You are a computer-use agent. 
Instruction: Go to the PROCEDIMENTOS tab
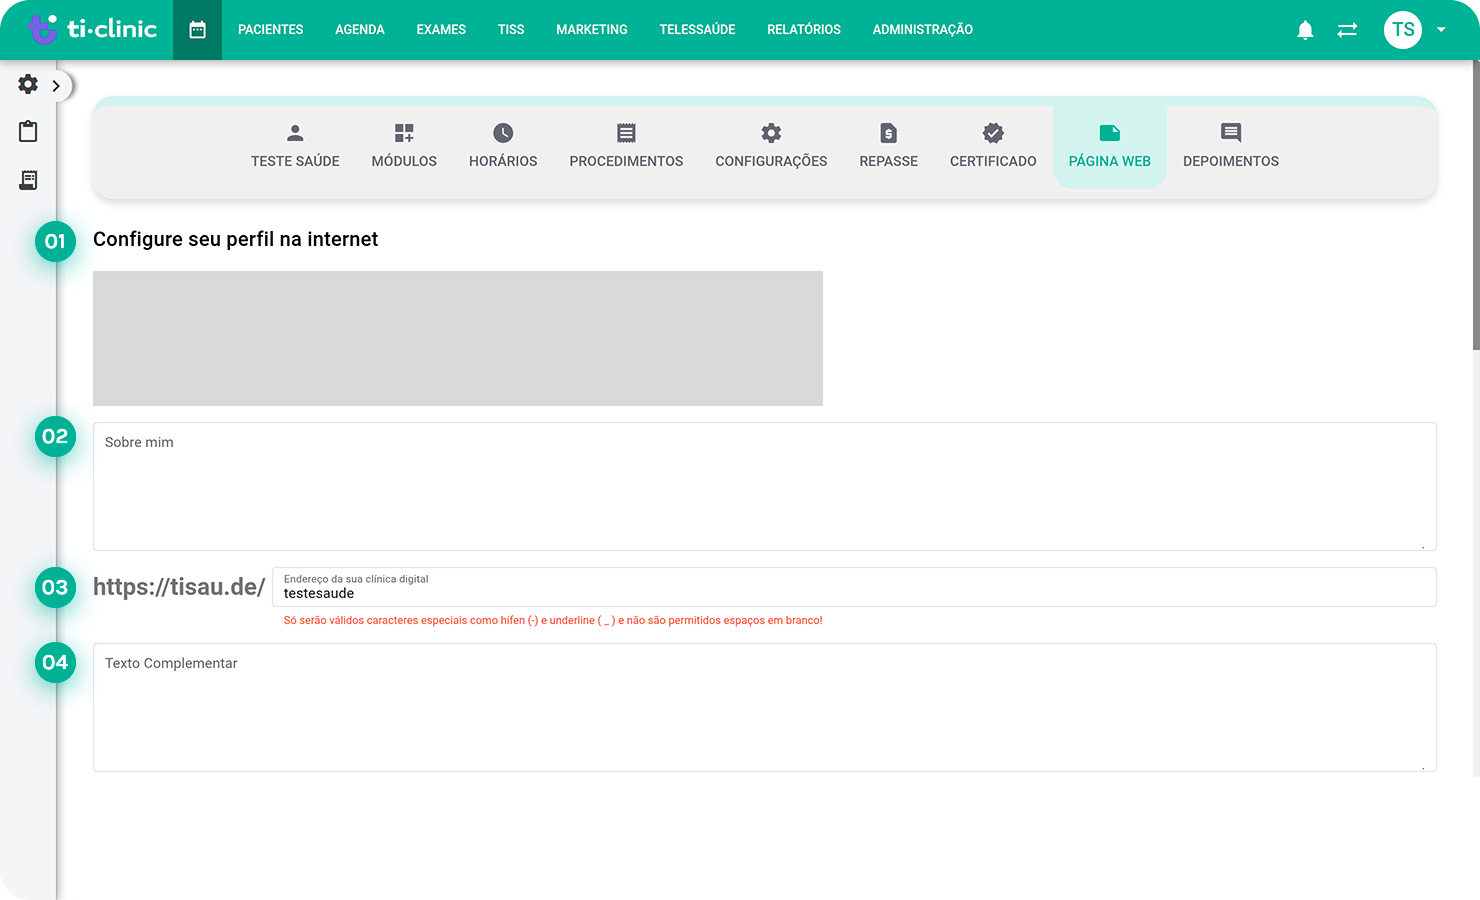pos(626,146)
